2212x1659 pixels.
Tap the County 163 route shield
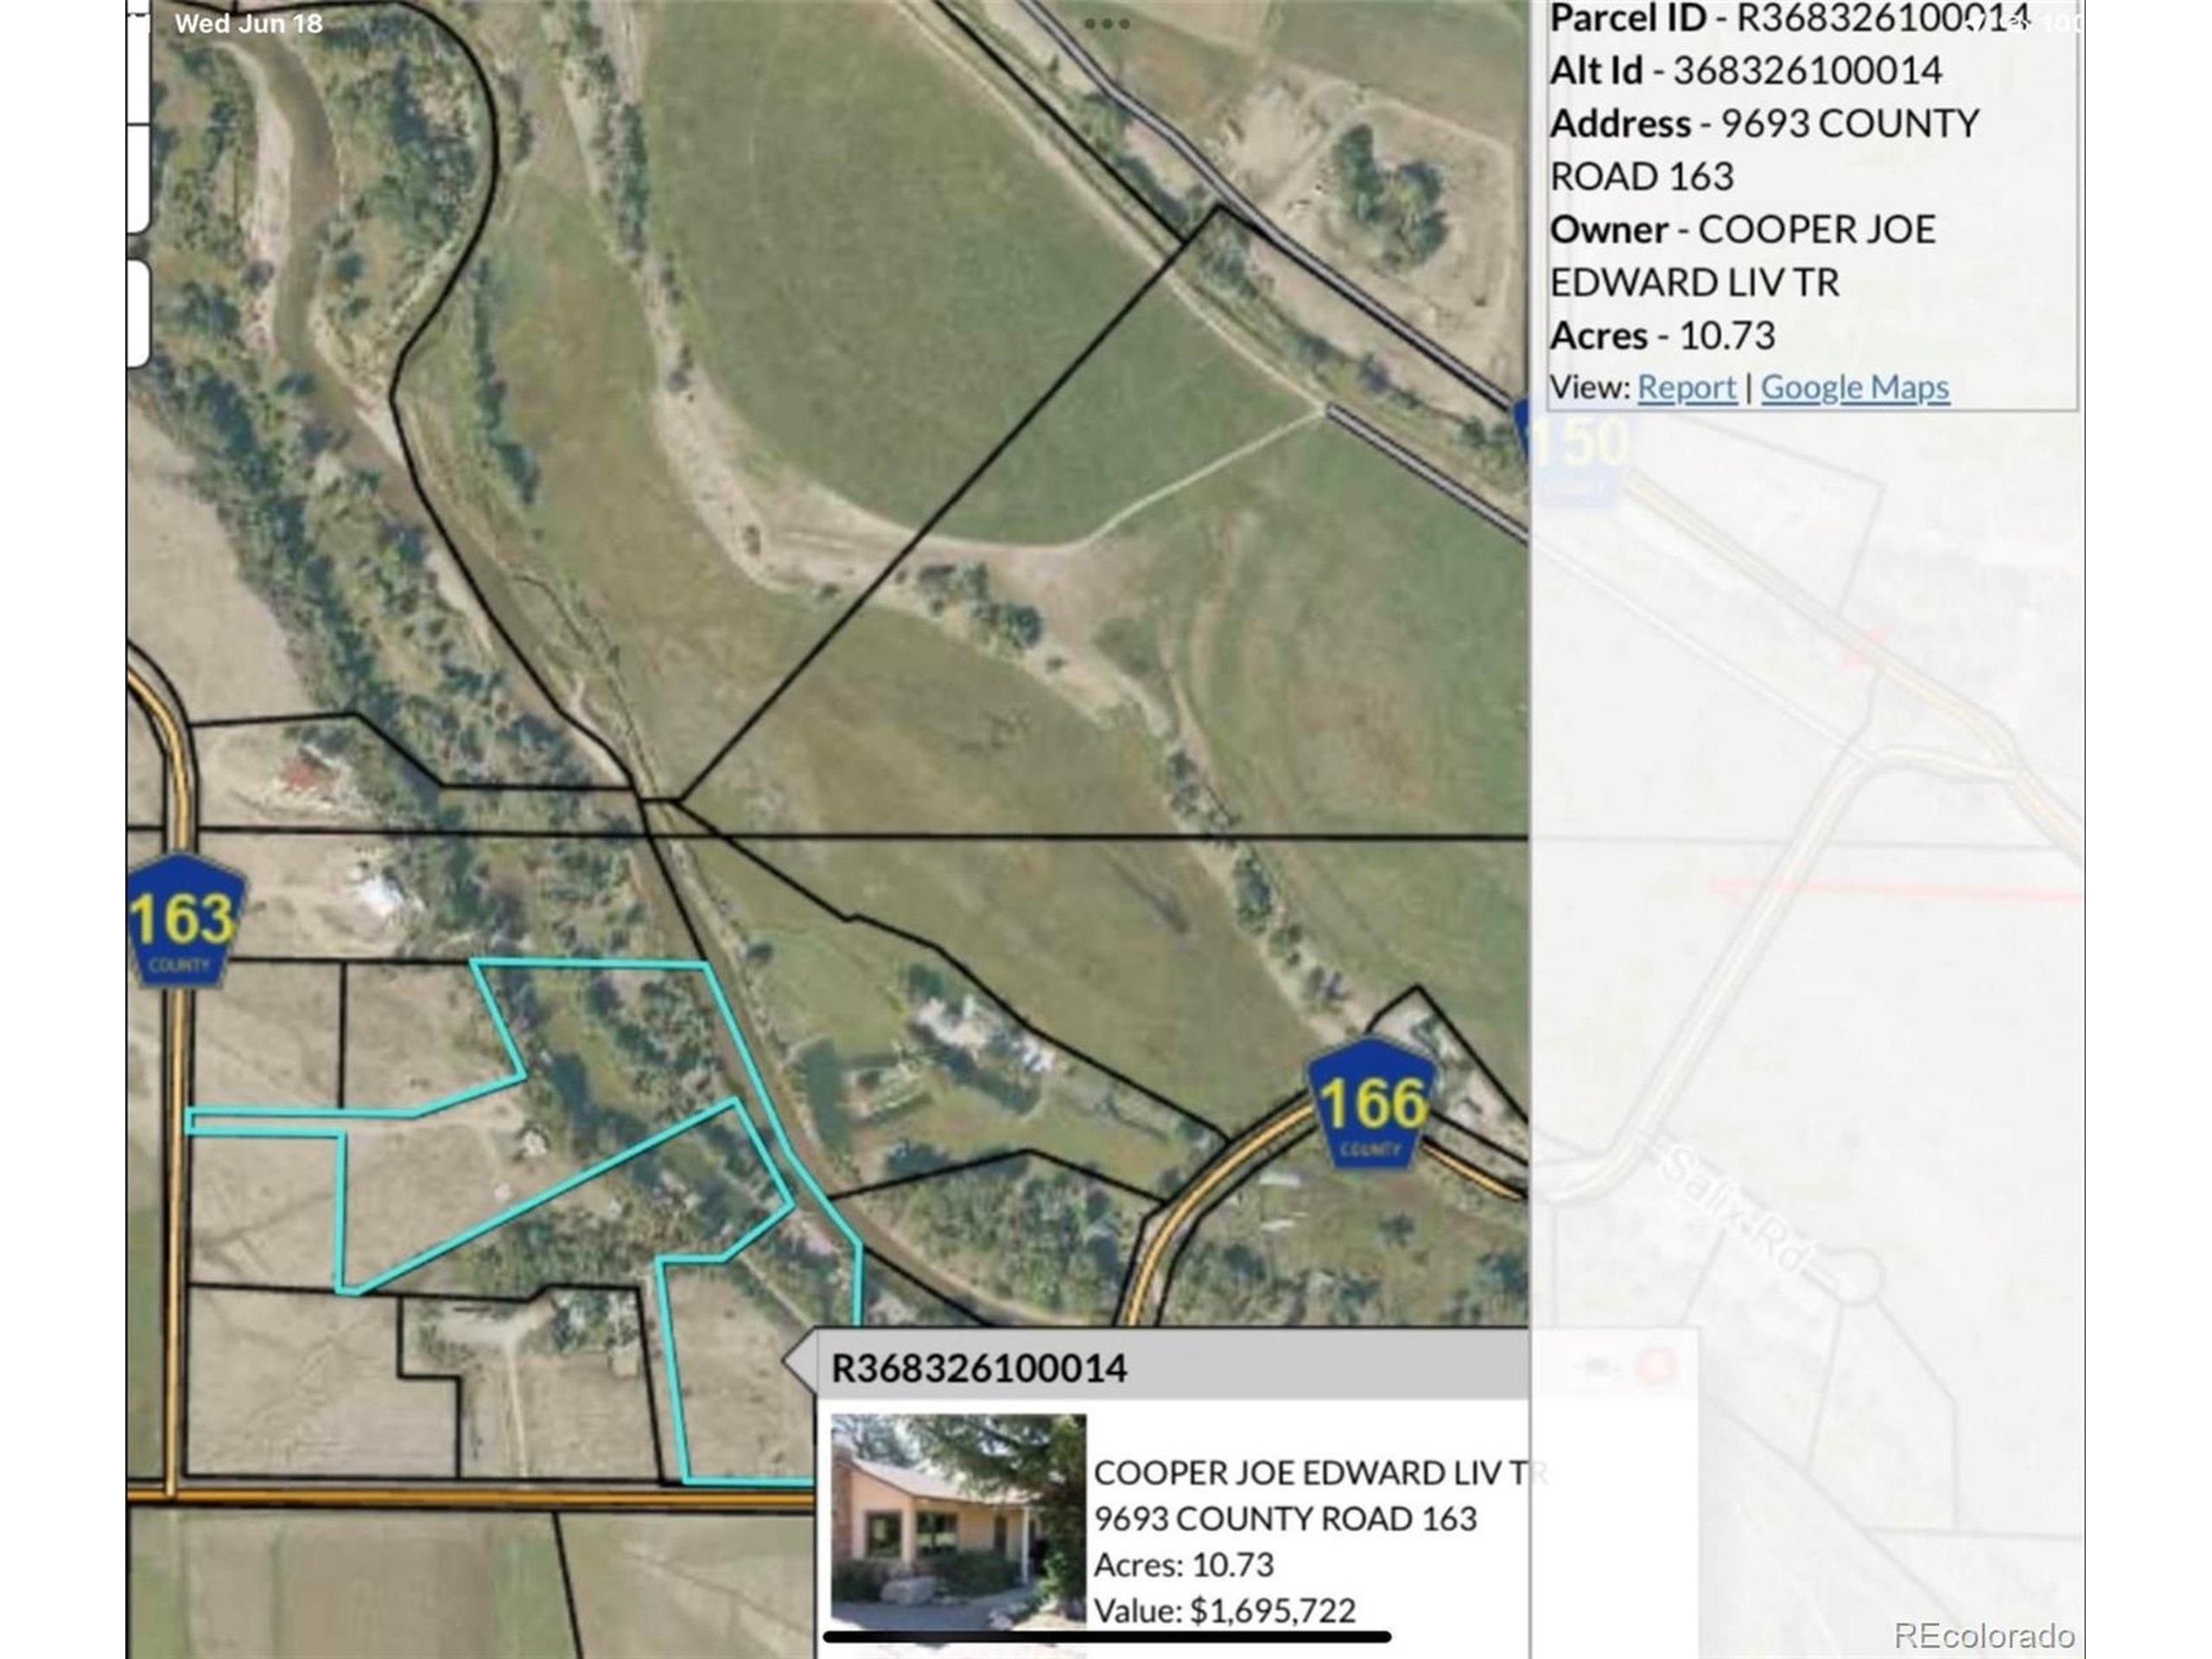coord(185,921)
